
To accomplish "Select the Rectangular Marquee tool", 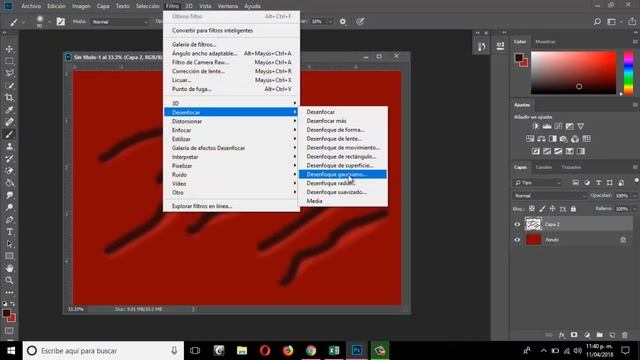I will pyautogui.click(x=9, y=61).
